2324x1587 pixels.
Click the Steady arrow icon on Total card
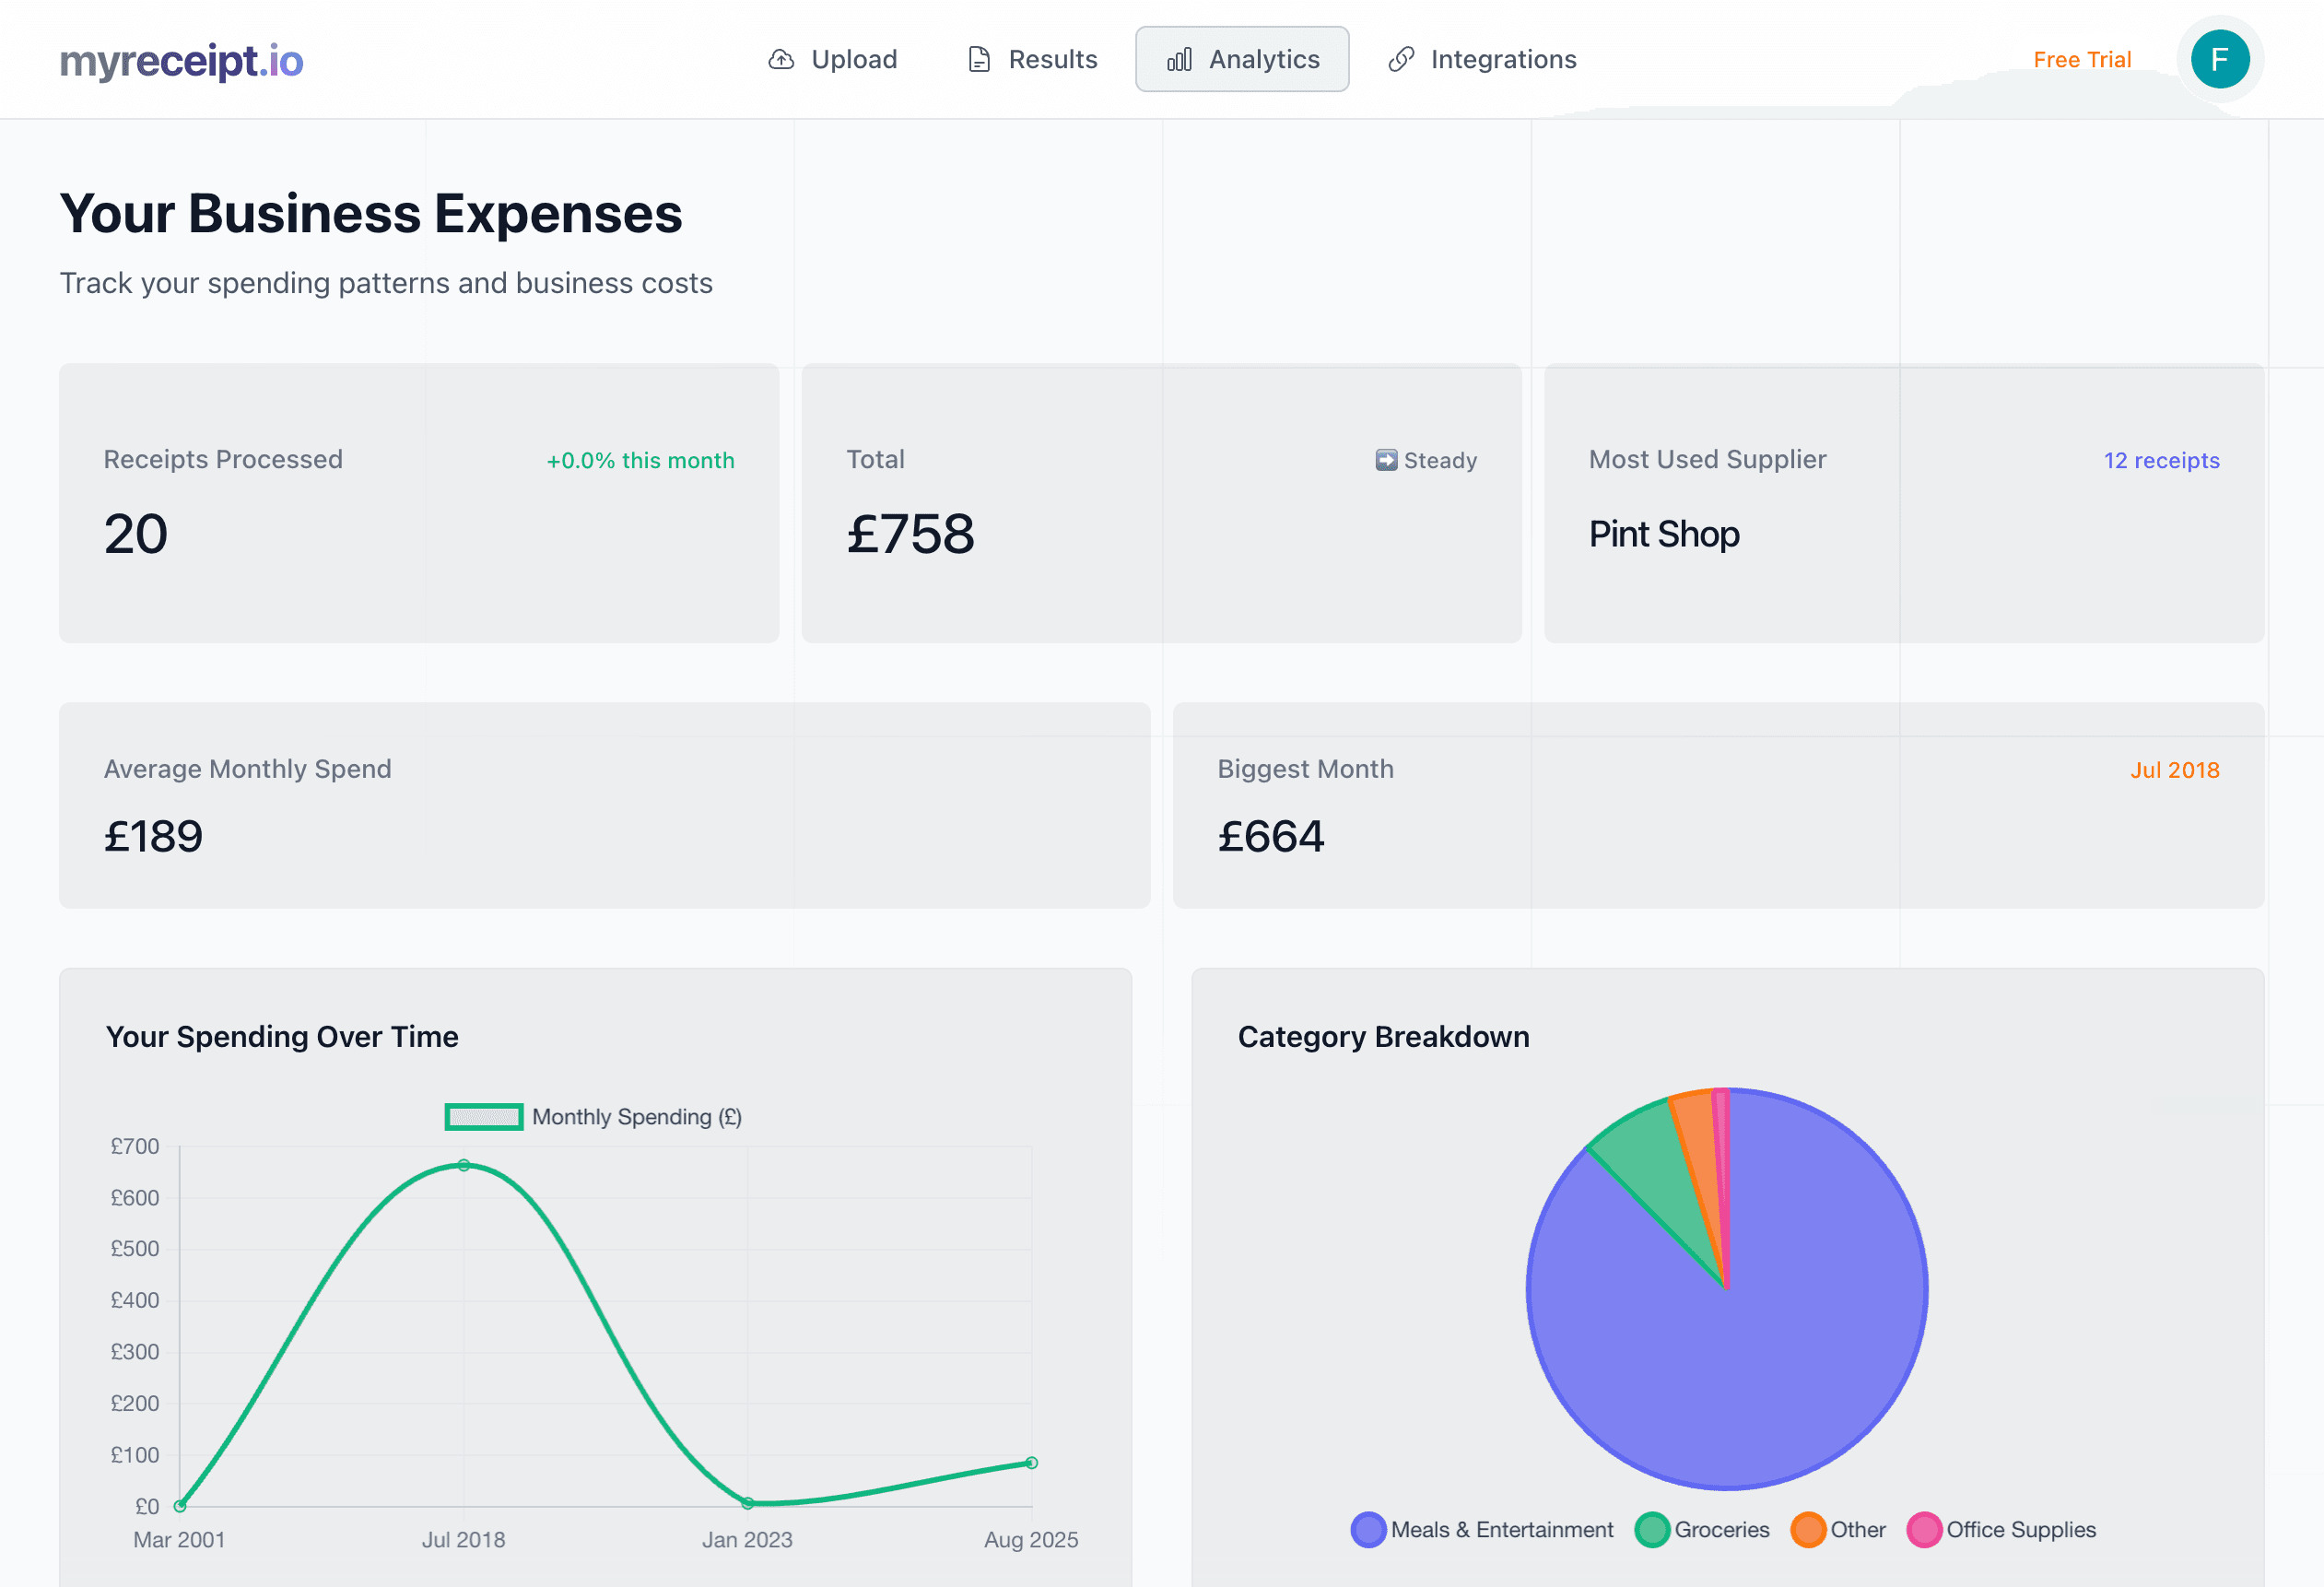[x=1386, y=460]
